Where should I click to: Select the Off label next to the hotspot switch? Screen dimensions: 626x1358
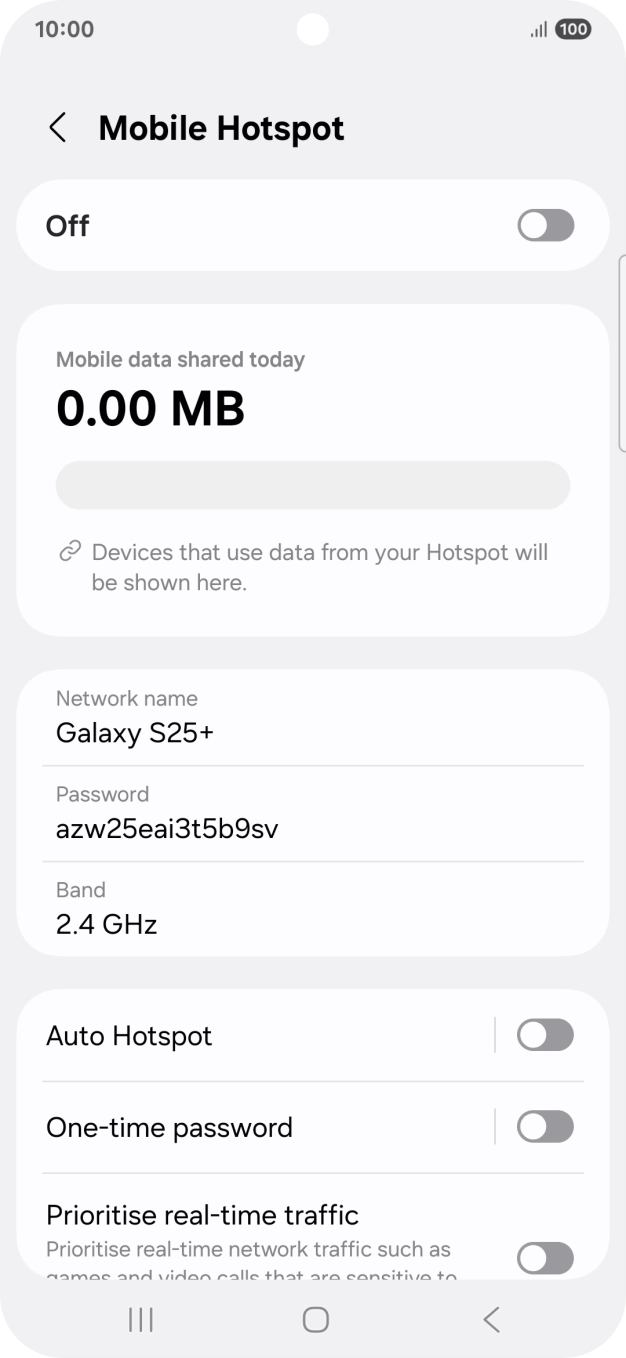[x=67, y=225]
